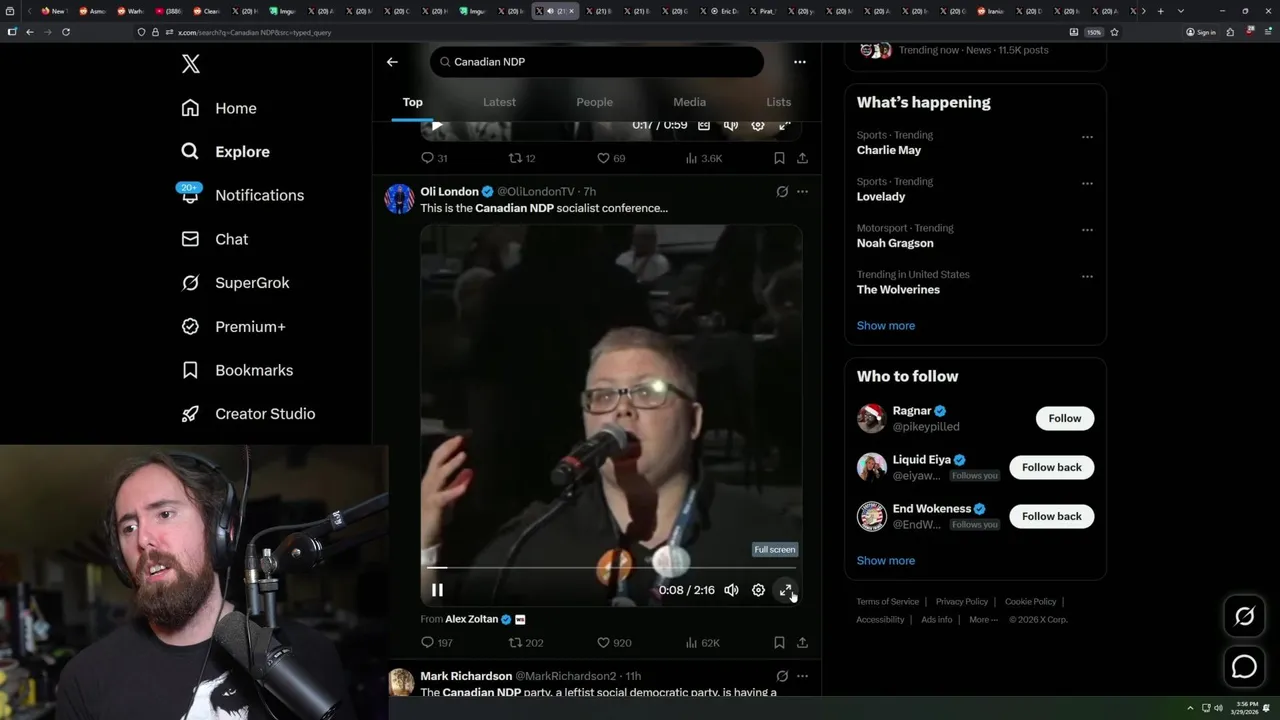This screenshot has height=720, width=1280.
Task: Open Chat in sidebar
Action: (x=214, y=239)
